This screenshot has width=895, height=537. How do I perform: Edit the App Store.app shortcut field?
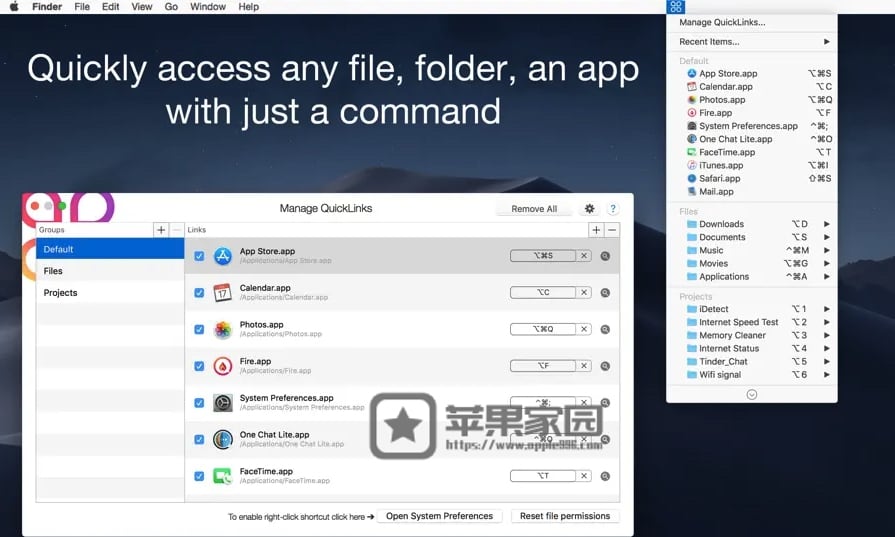543,256
